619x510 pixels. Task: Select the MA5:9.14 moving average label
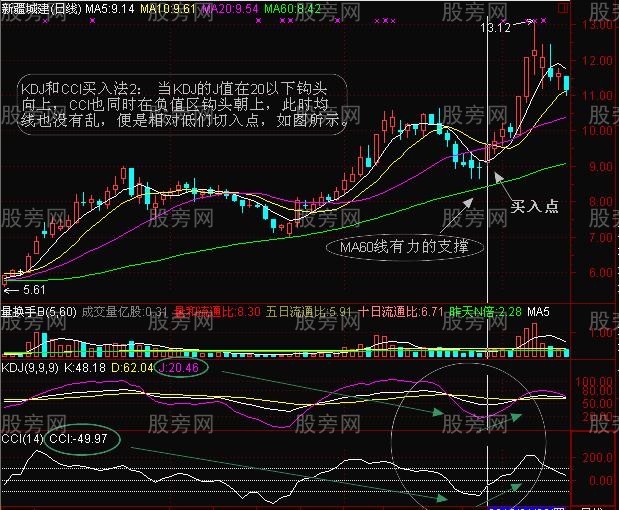(x=109, y=9)
